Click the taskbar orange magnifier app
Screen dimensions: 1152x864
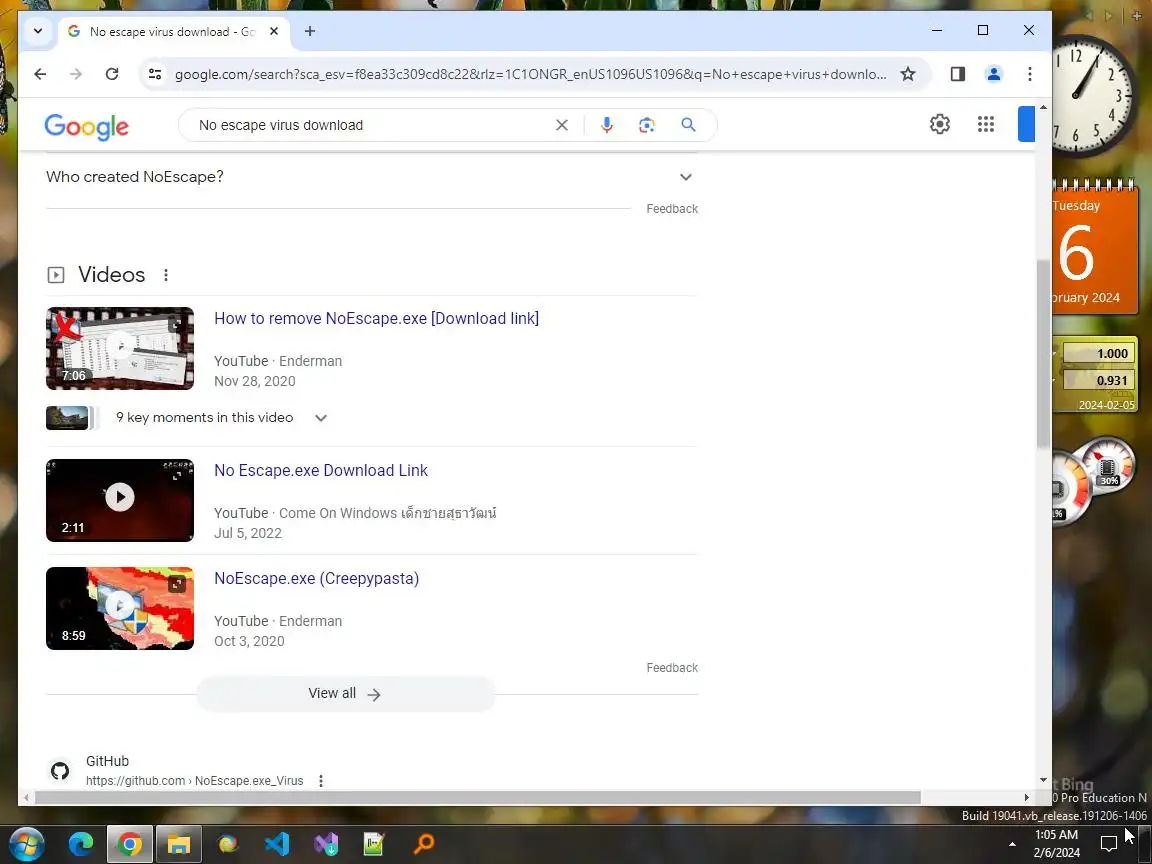424,843
